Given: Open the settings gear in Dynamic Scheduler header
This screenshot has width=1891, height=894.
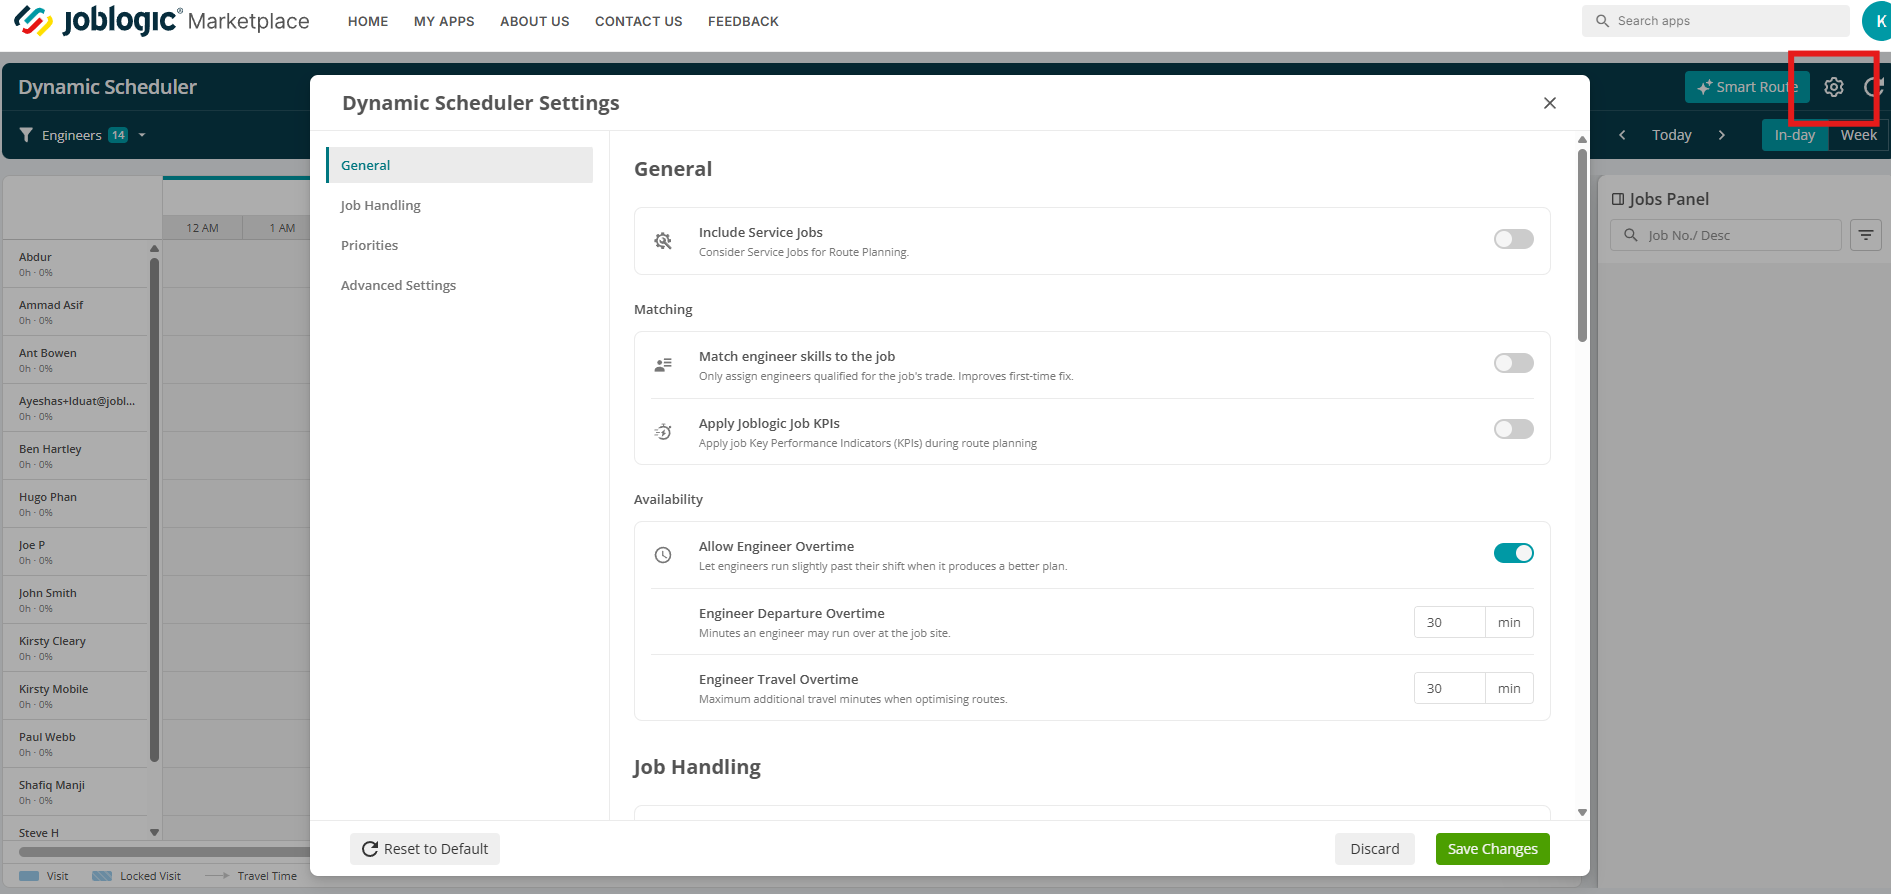Looking at the screenshot, I should [1833, 87].
